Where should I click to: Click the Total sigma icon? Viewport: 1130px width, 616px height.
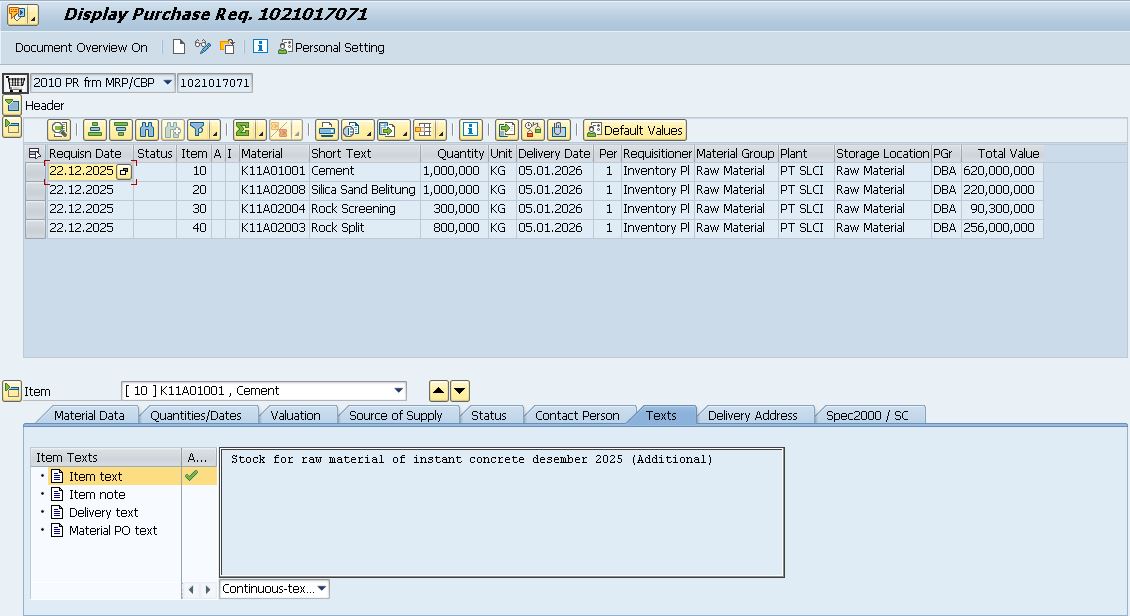point(243,130)
